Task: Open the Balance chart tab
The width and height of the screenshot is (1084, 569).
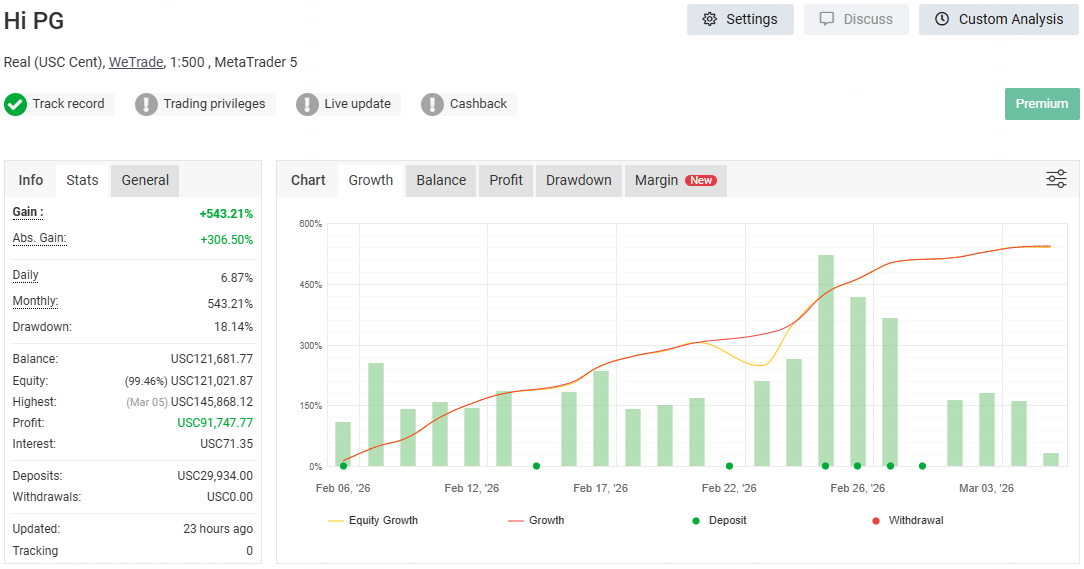Action: pos(441,180)
